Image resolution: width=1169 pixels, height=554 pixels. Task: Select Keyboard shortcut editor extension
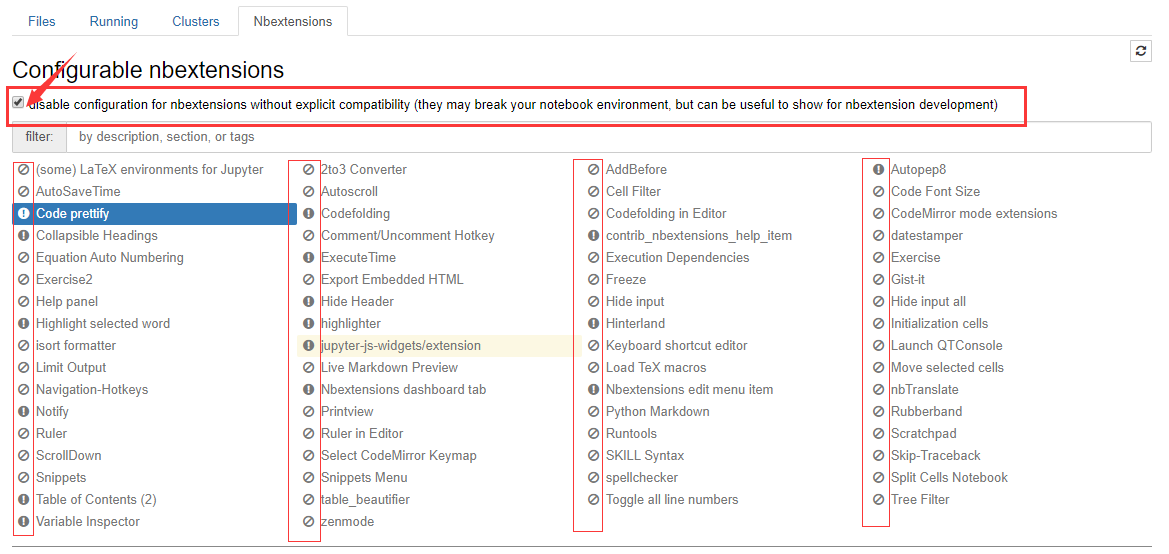677,346
